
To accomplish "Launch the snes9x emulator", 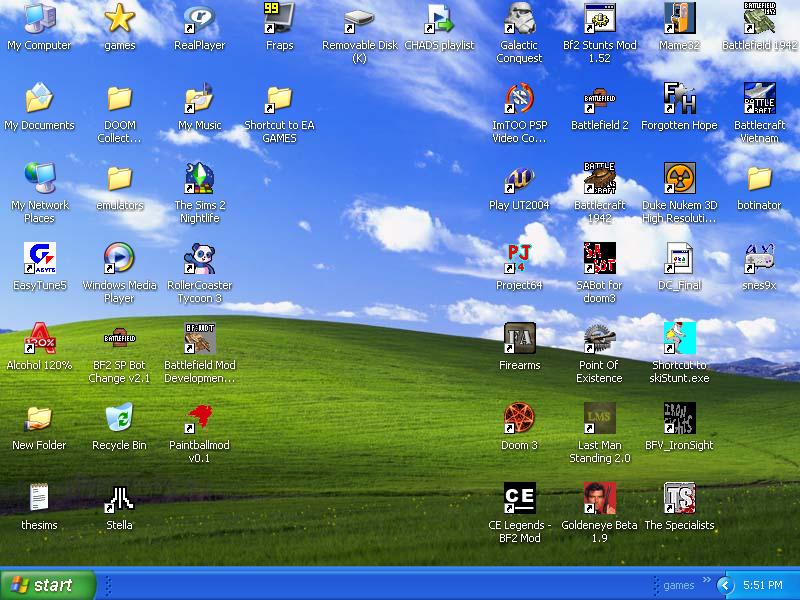I will click(759, 260).
